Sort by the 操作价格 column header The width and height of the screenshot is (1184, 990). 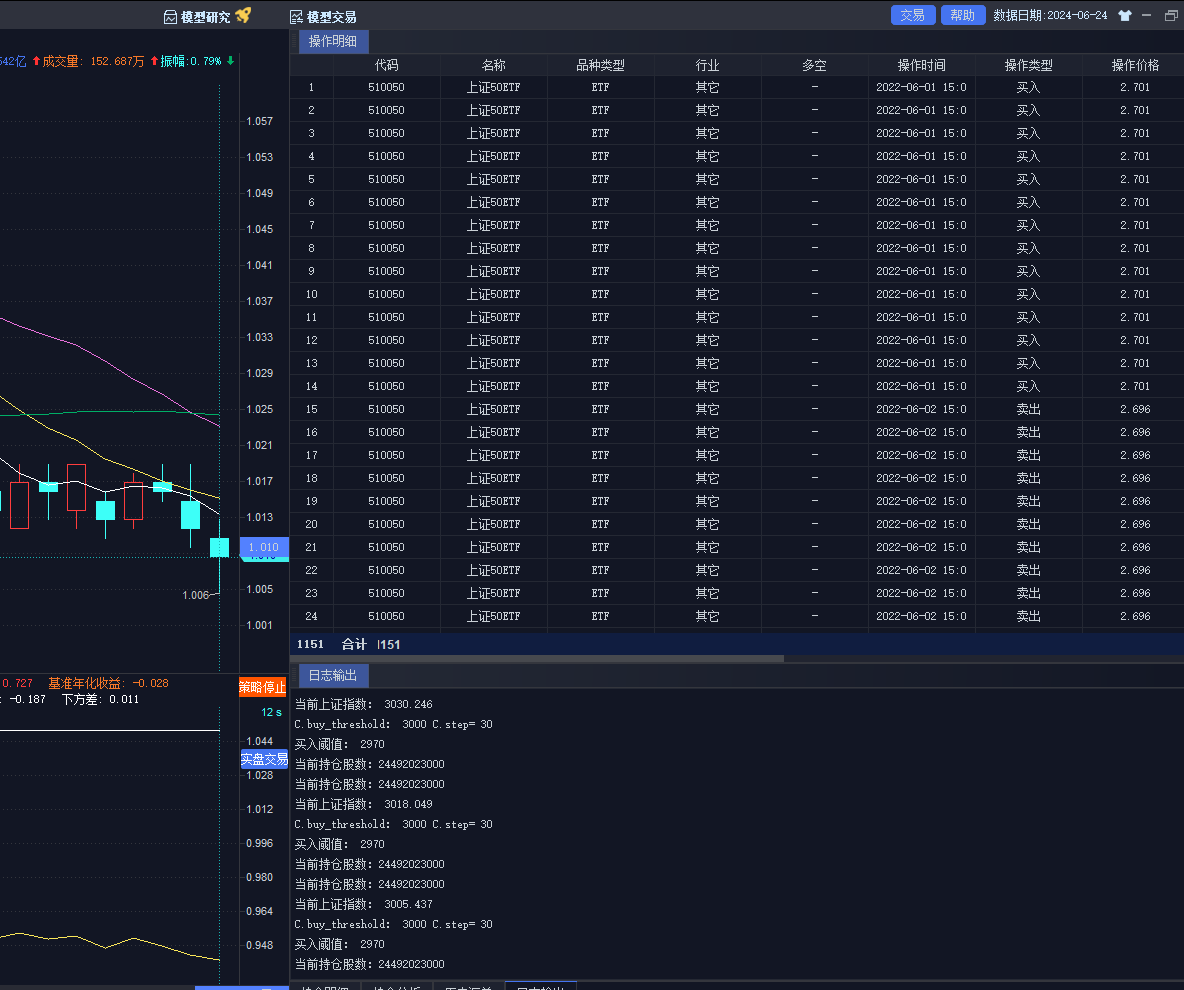pyautogui.click(x=1135, y=65)
